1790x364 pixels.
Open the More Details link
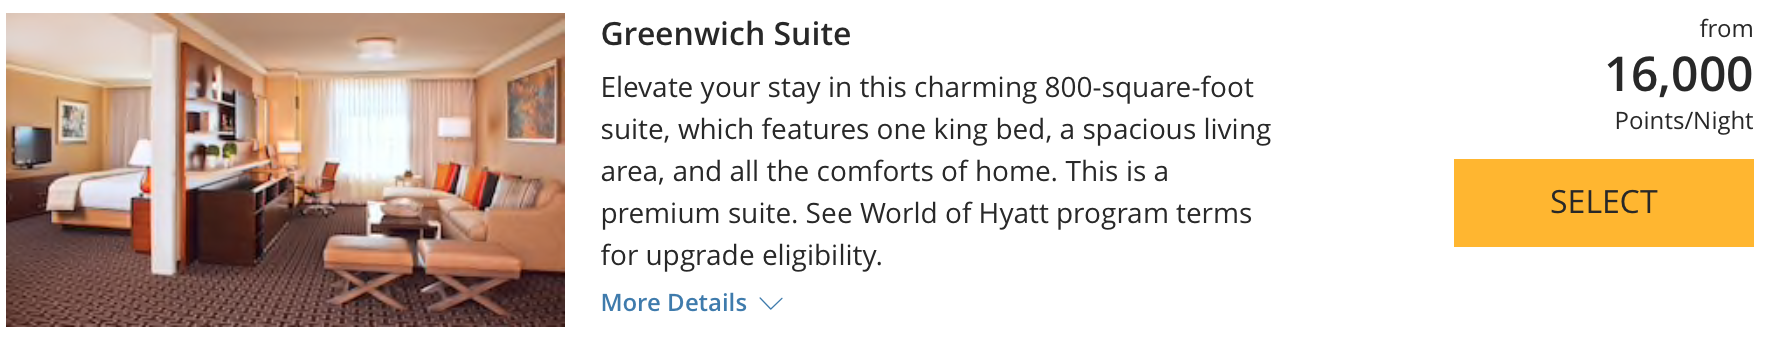[x=674, y=303]
